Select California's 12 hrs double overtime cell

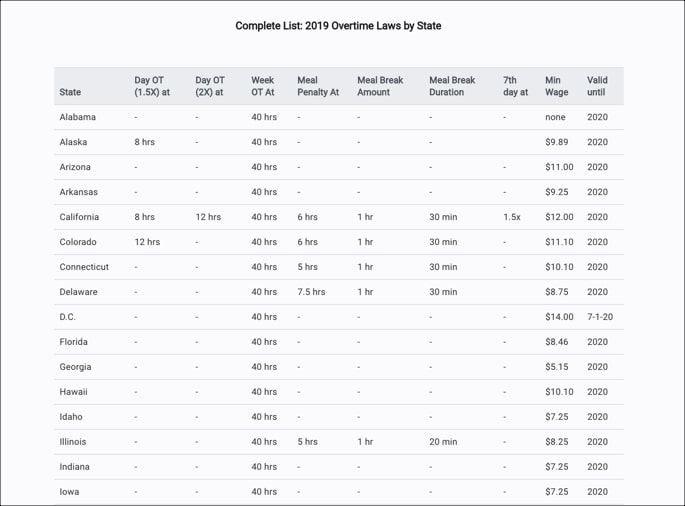click(208, 217)
